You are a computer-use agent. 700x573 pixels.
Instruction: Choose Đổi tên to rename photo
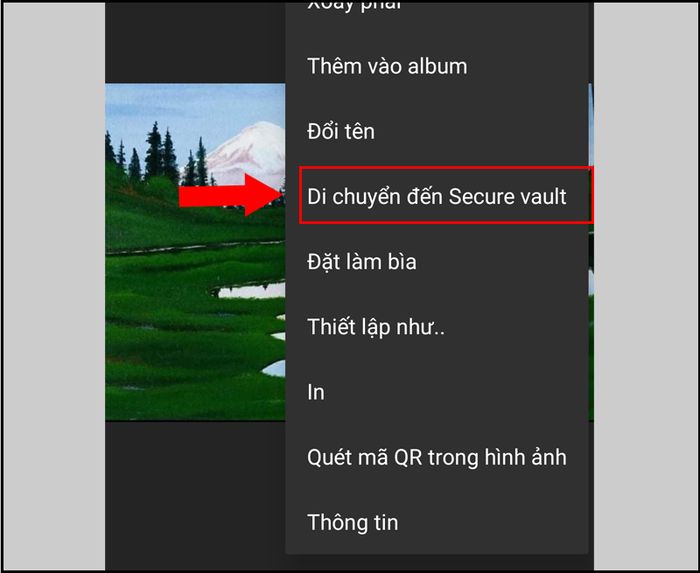point(437,132)
